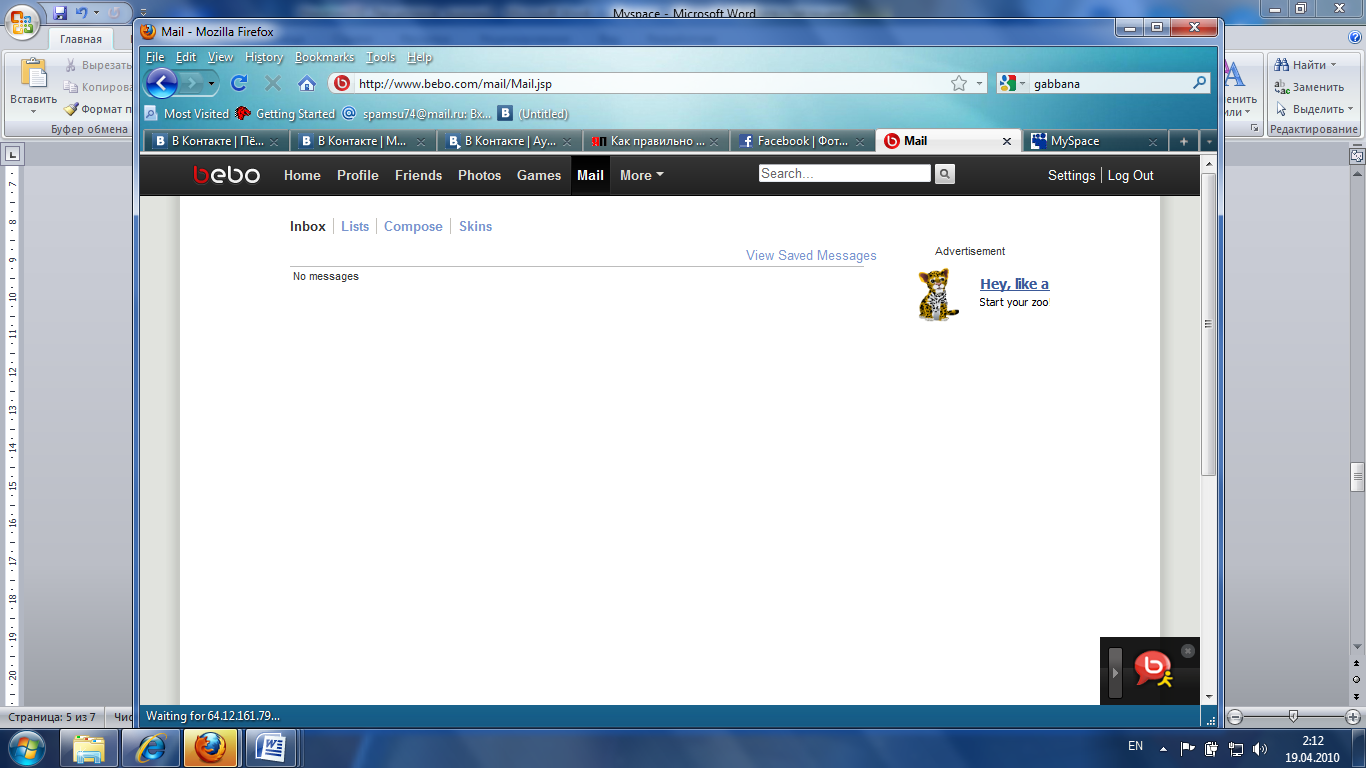Click Word zoom out minus button

pos(1235,716)
